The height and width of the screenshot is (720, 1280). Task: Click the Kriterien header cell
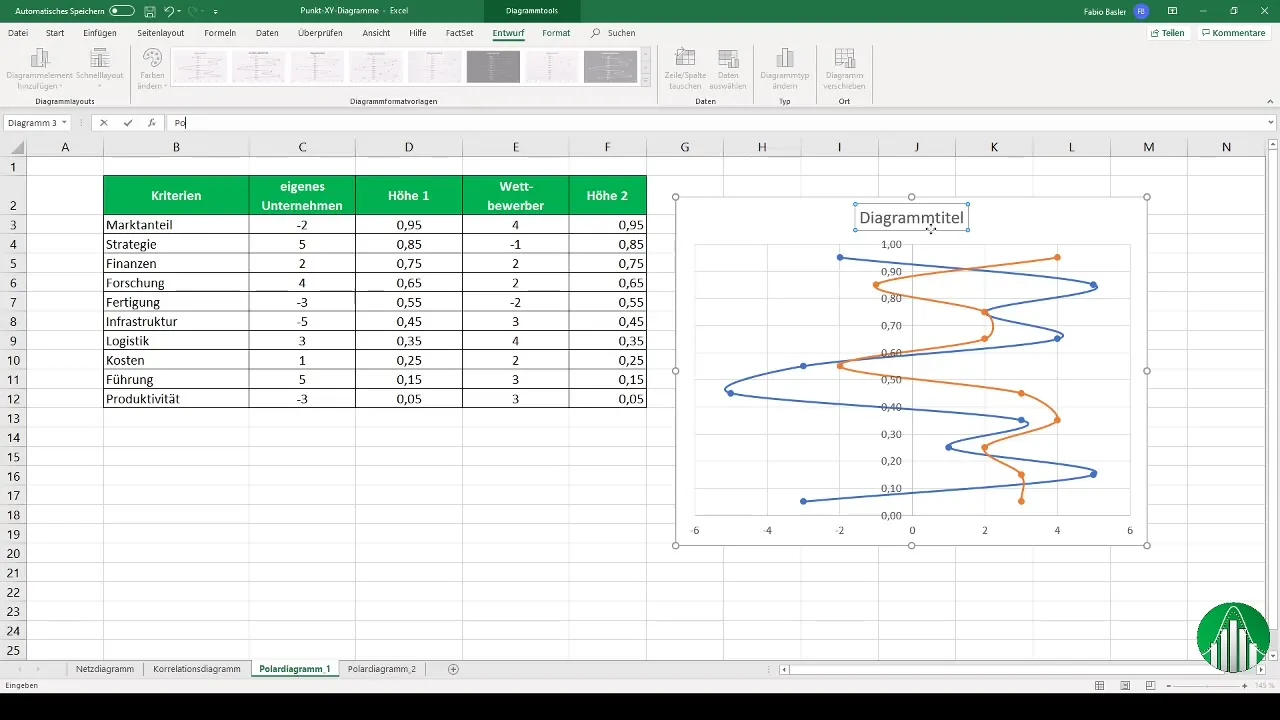pos(176,195)
